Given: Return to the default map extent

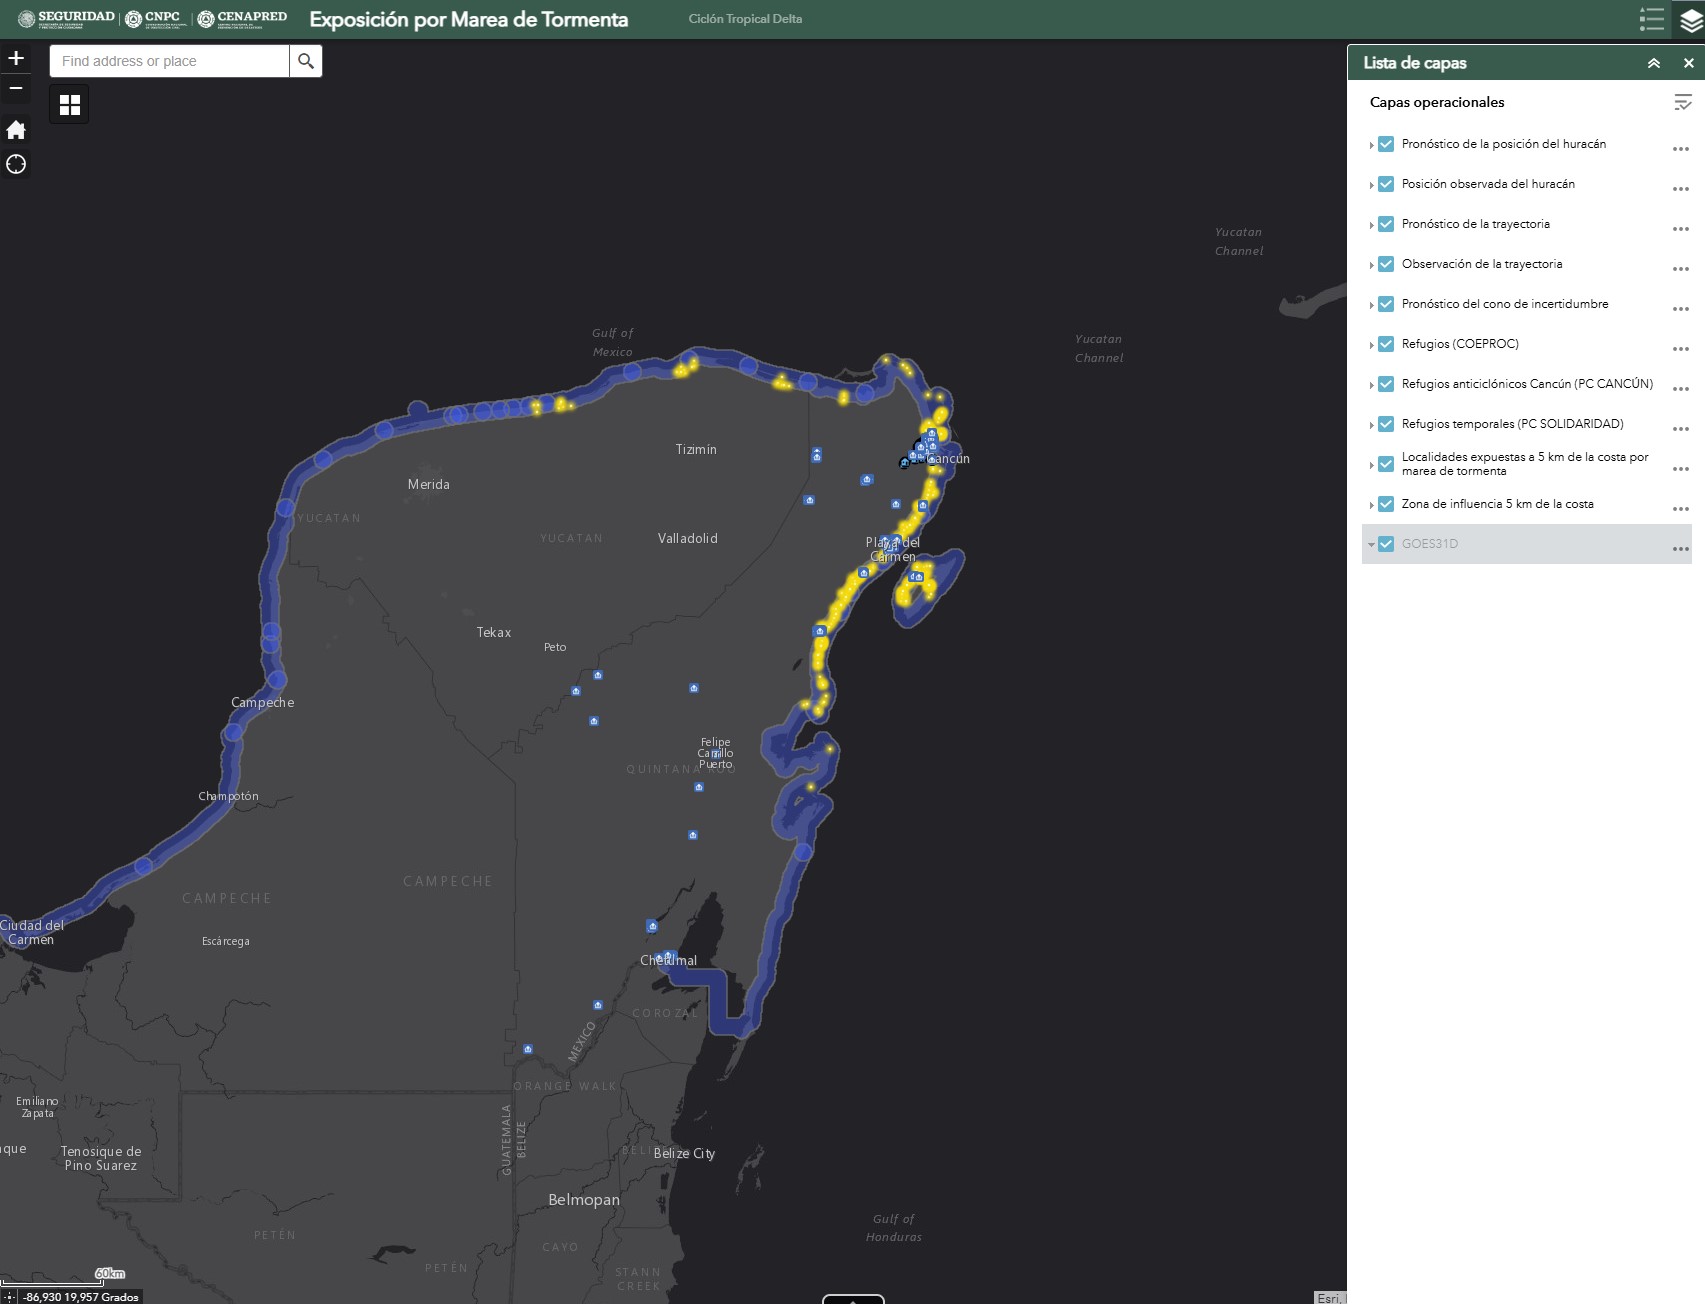Looking at the screenshot, I should (16, 130).
